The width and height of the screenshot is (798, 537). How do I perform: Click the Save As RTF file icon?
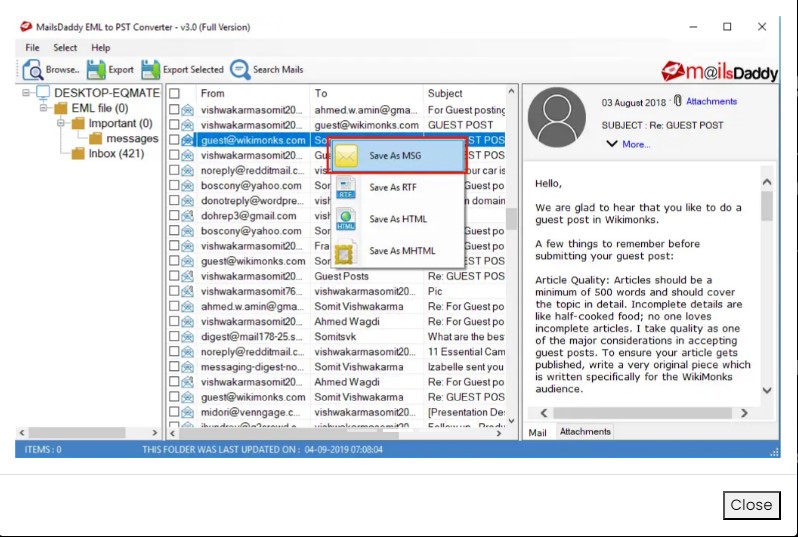tap(346, 188)
